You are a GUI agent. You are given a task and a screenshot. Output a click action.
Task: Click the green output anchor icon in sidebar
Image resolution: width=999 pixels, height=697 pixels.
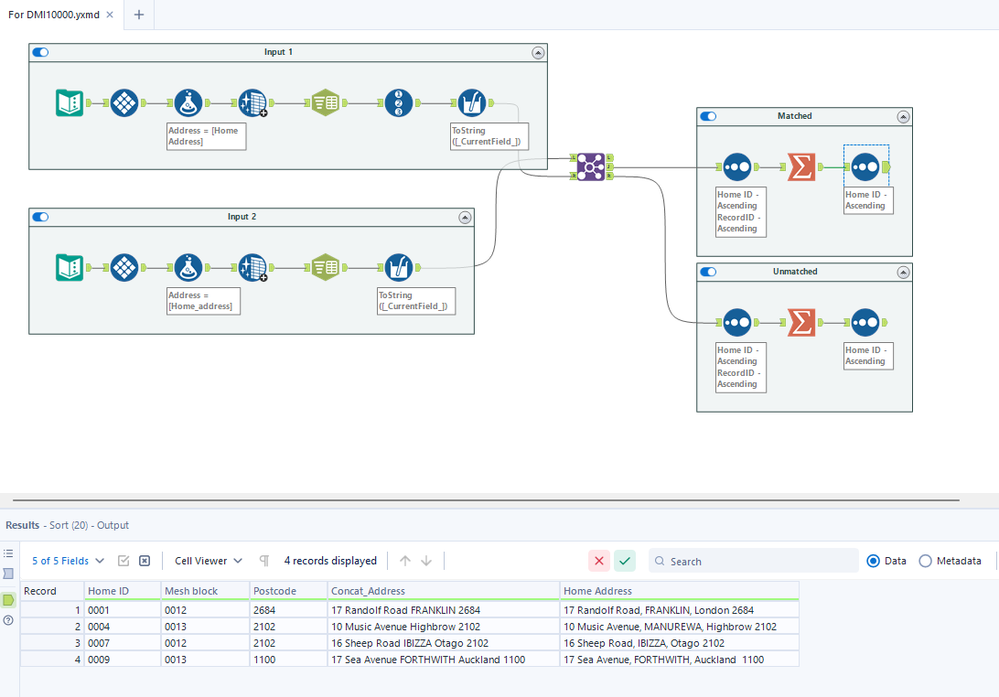[8, 600]
